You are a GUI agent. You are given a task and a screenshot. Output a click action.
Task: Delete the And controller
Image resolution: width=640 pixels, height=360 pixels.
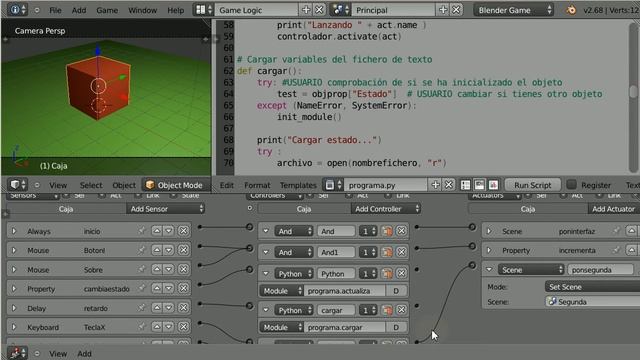click(402, 231)
